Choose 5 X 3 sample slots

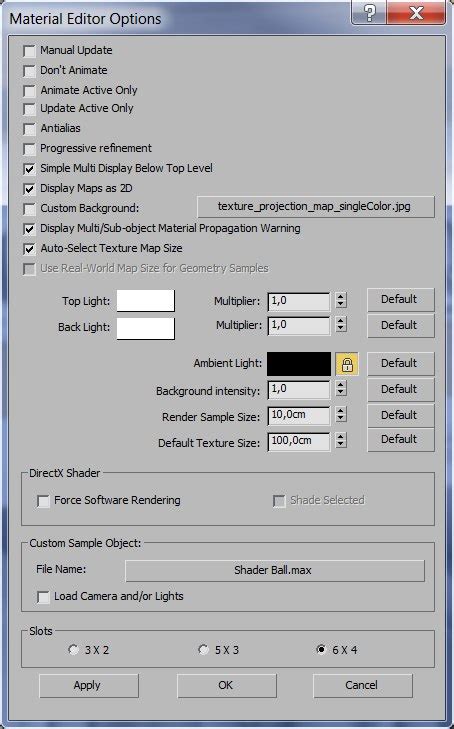(x=203, y=649)
